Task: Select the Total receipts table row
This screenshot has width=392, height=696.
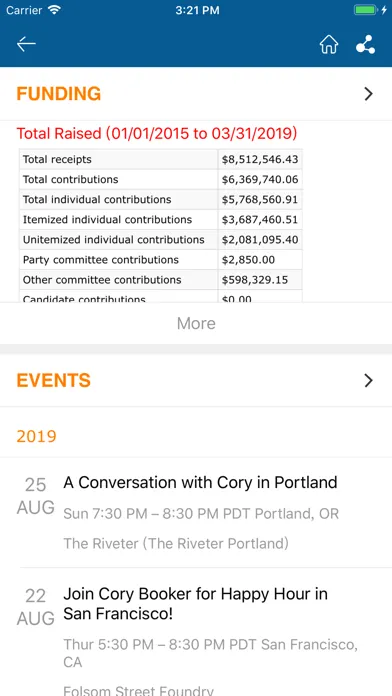Action: click(x=161, y=159)
